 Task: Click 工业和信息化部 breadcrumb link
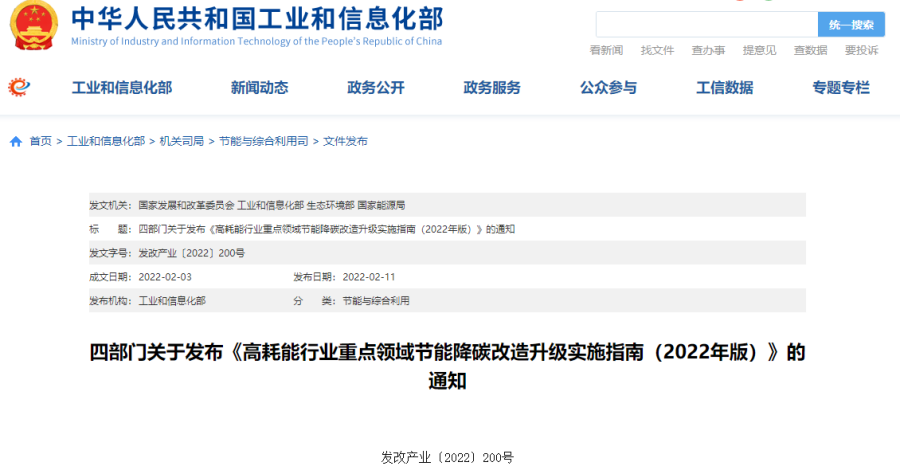tap(106, 141)
